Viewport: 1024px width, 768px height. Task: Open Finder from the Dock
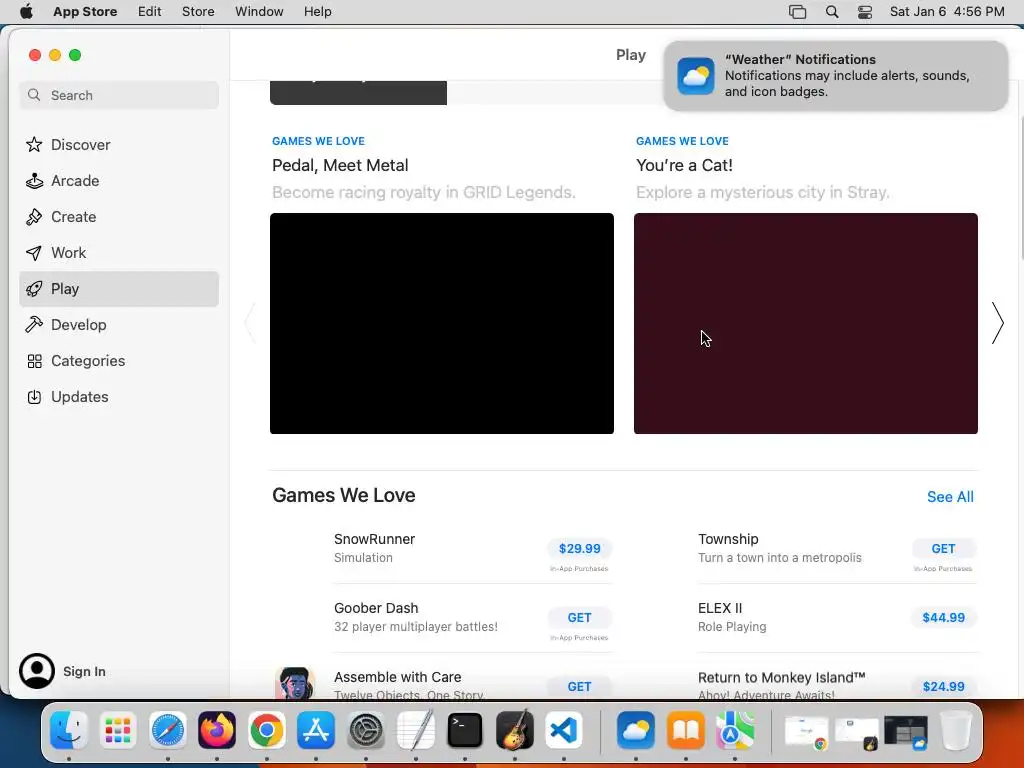[69, 730]
